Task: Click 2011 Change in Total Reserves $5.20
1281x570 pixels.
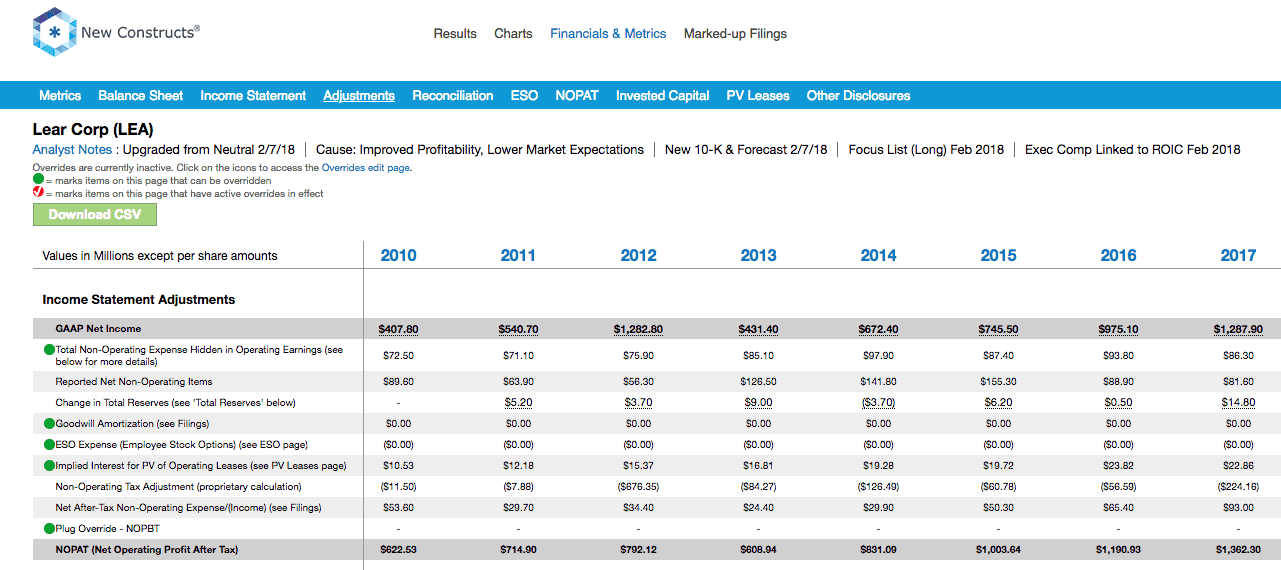Action: click(x=518, y=403)
